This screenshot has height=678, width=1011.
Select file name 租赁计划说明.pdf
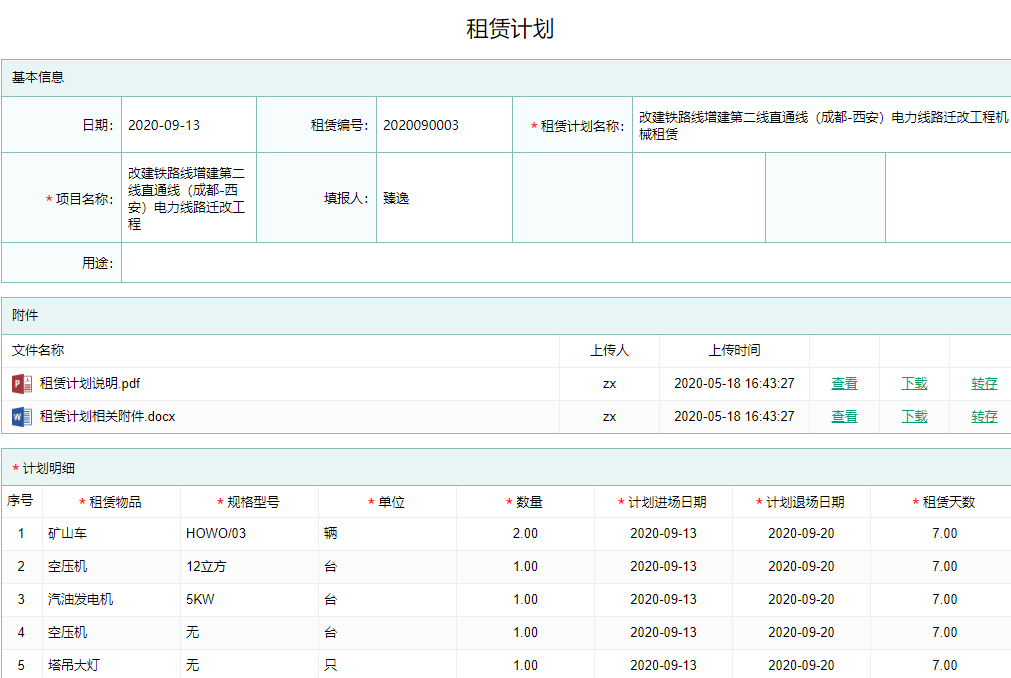pos(90,383)
